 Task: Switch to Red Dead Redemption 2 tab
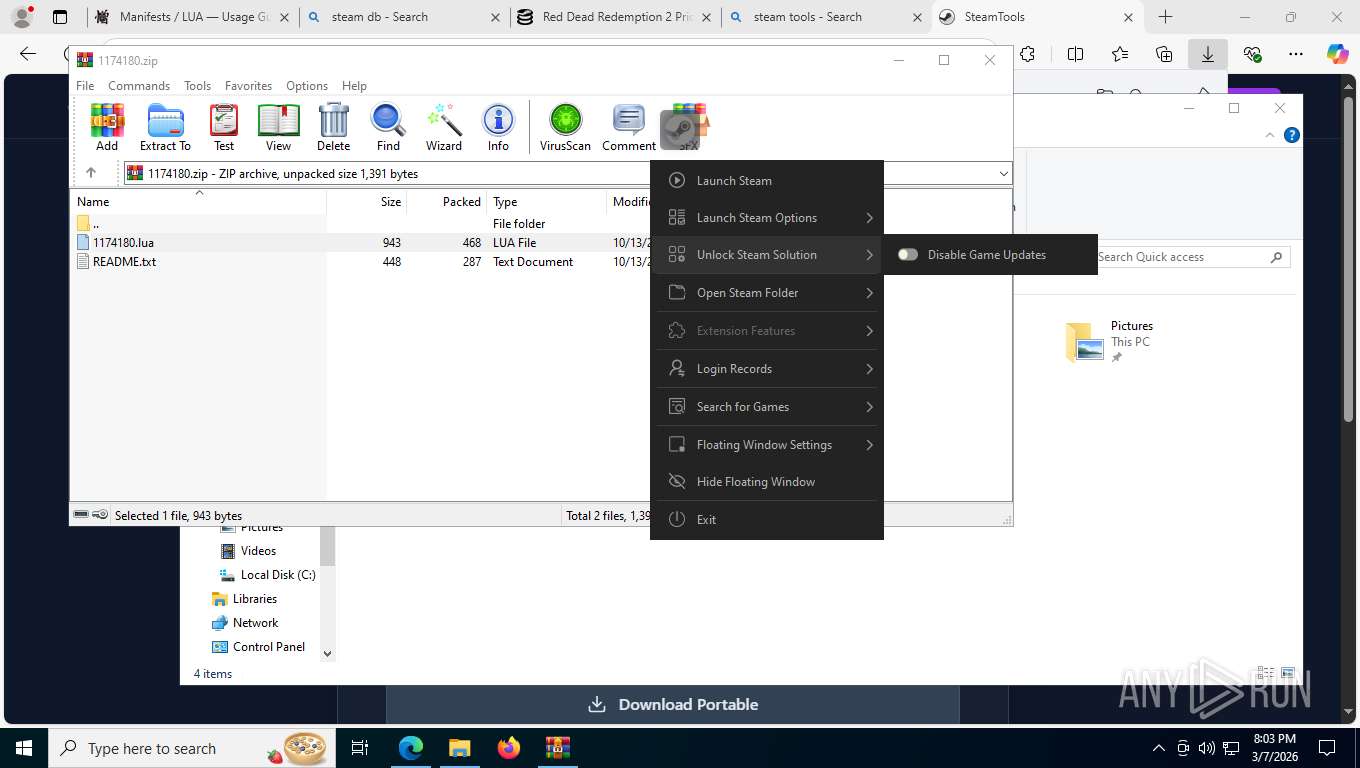(613, 17)
